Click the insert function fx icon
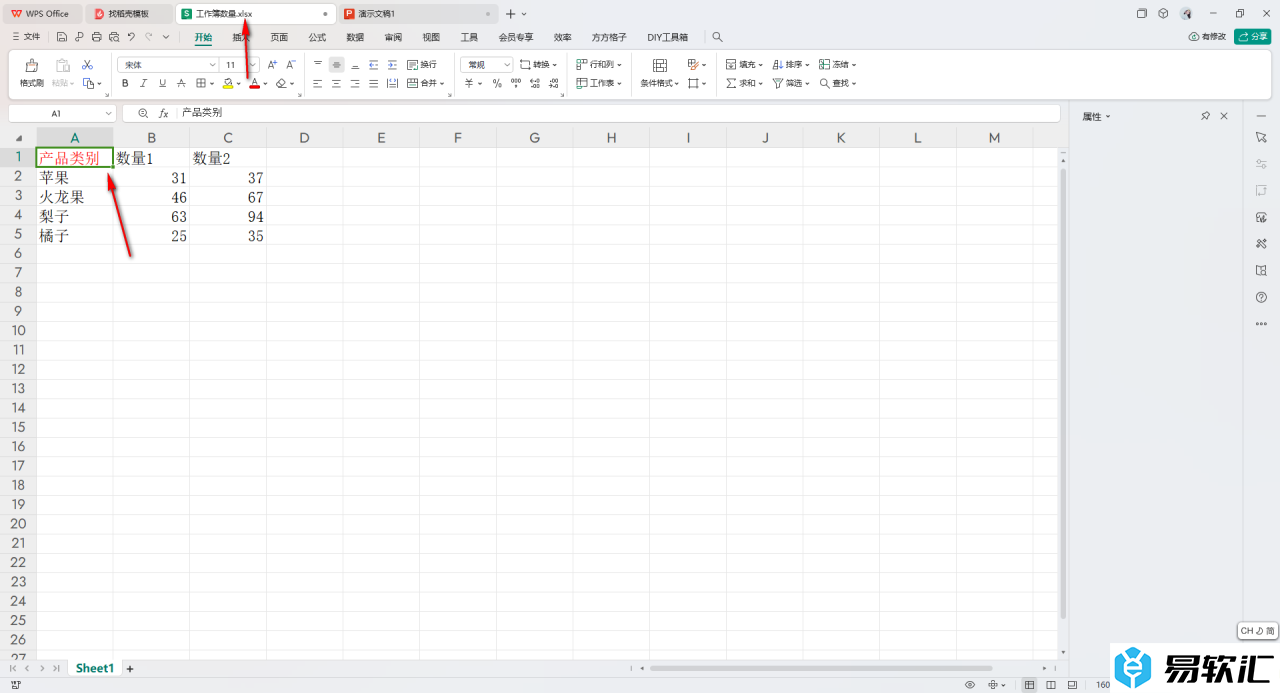 click(x=163, y=113)
